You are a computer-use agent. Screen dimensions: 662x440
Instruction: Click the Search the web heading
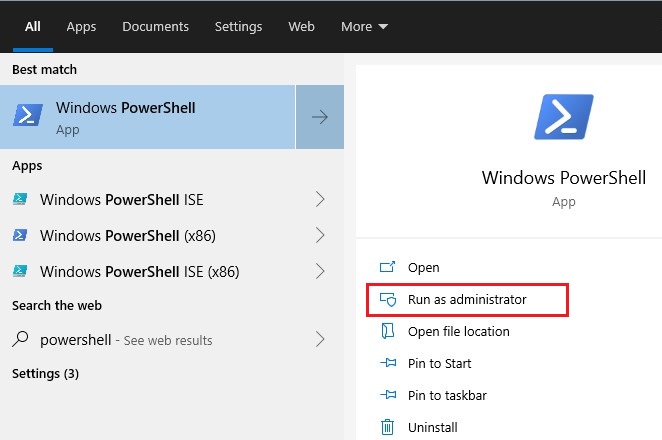pos(57,305)
